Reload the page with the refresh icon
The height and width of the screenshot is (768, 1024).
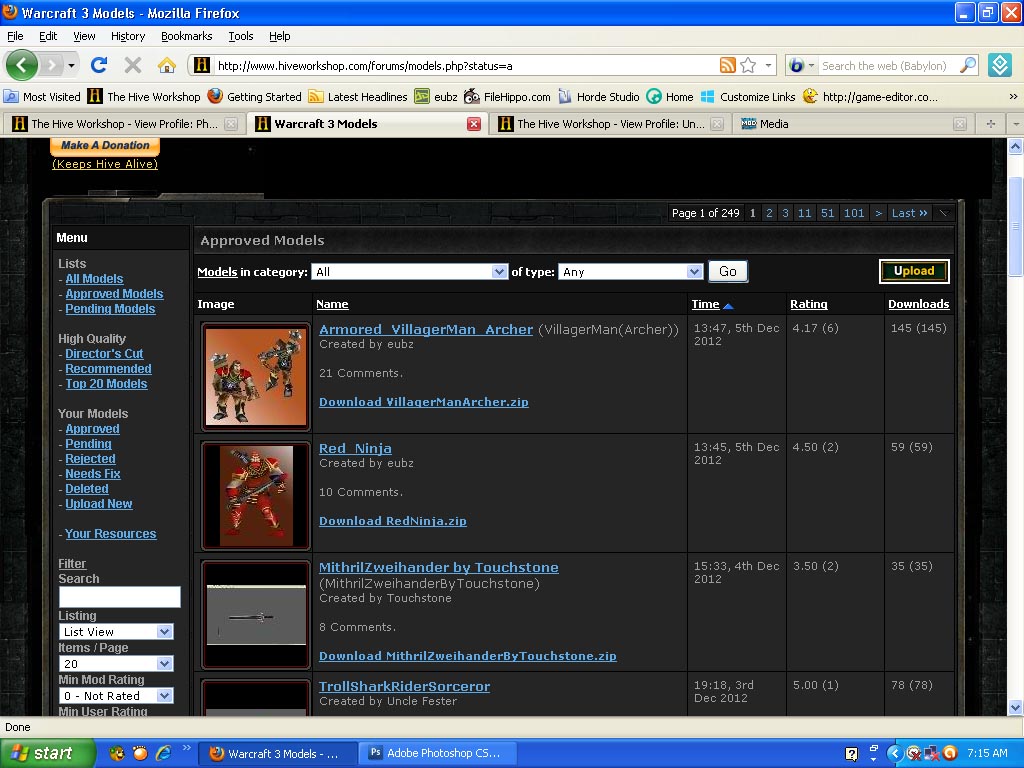tap(99, 65)
